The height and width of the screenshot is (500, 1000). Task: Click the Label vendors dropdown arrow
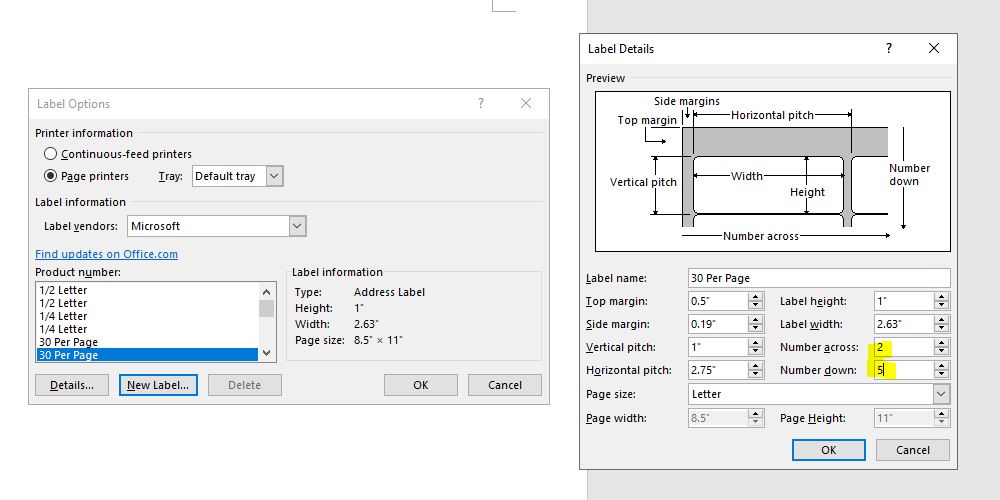[x=297, y=226]
